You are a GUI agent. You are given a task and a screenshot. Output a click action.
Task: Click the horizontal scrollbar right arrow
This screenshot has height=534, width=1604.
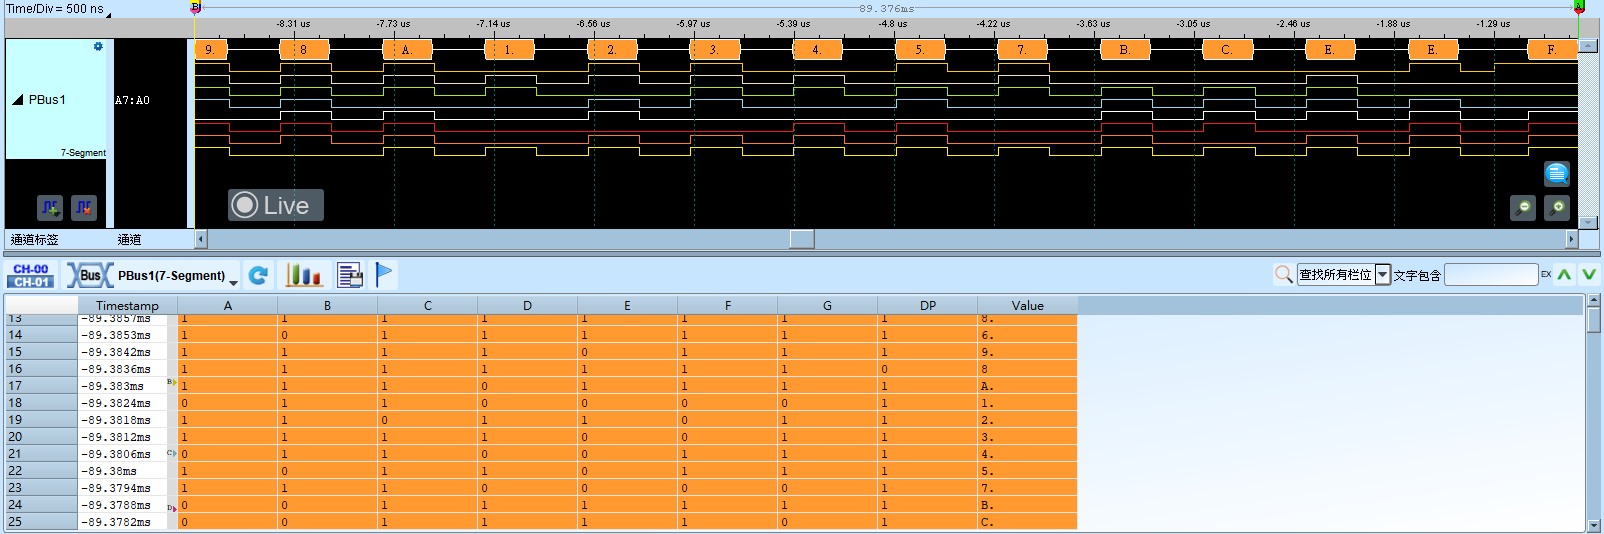[x=1571, y=239]
